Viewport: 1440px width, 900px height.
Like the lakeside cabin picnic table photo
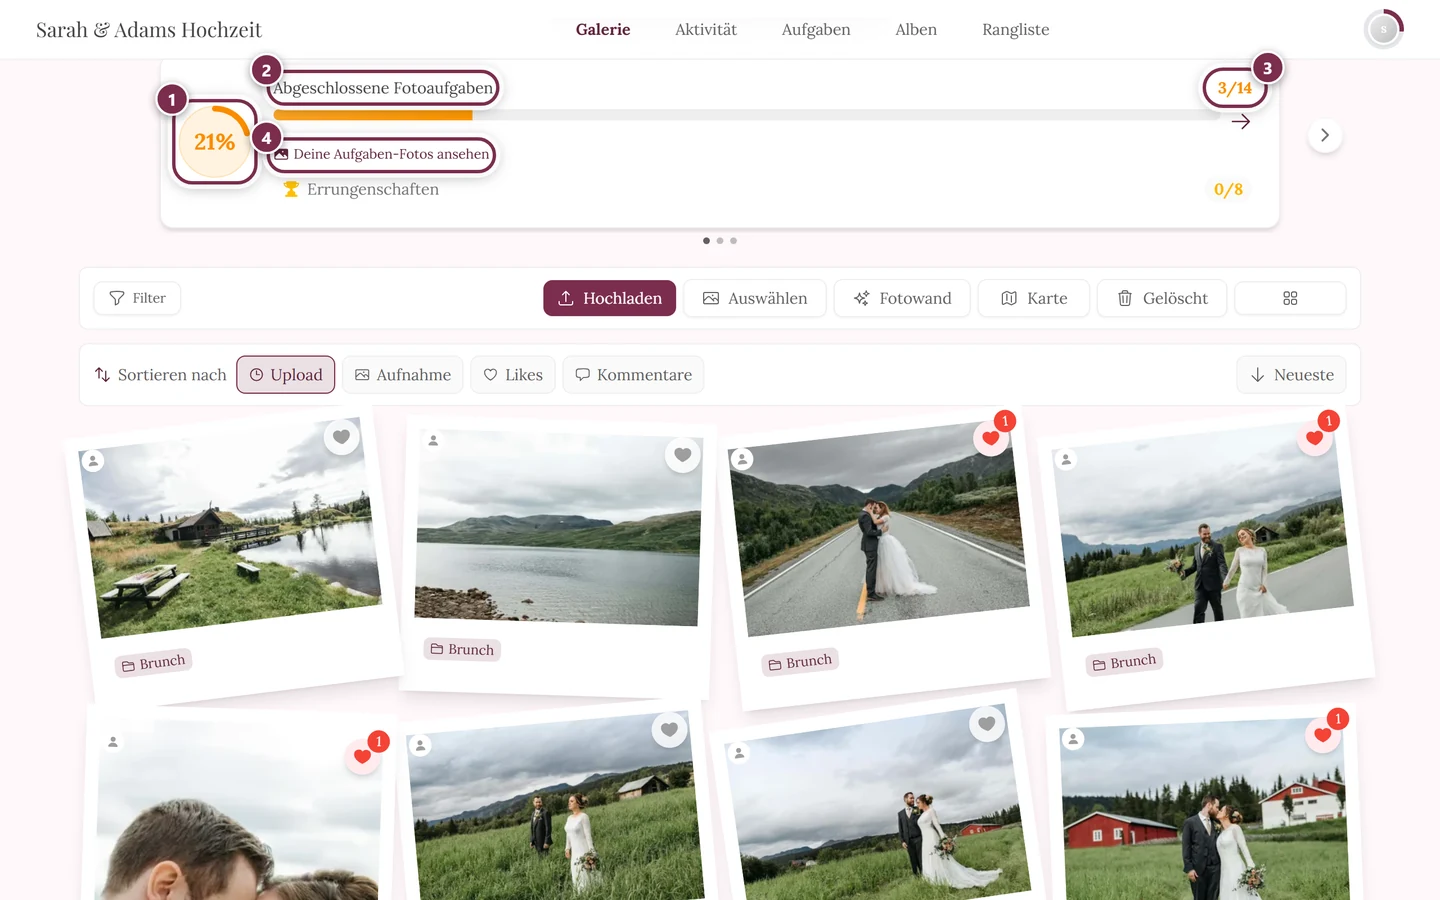pyautogui.click(x=341, y=437)
